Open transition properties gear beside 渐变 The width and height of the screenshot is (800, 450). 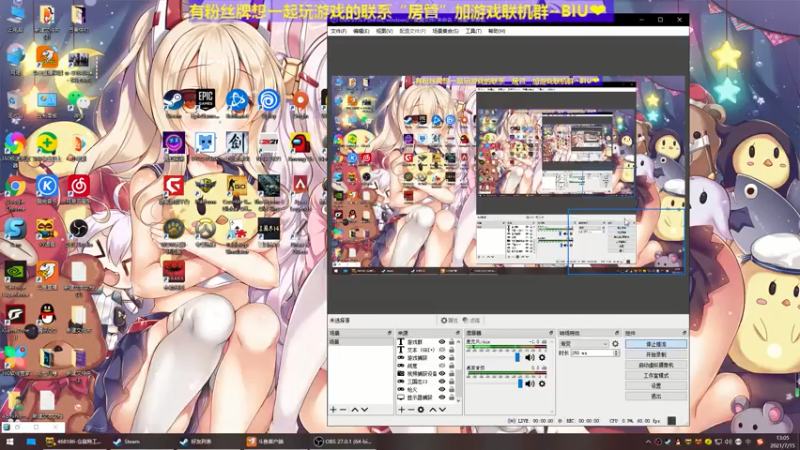pos(615,344)
